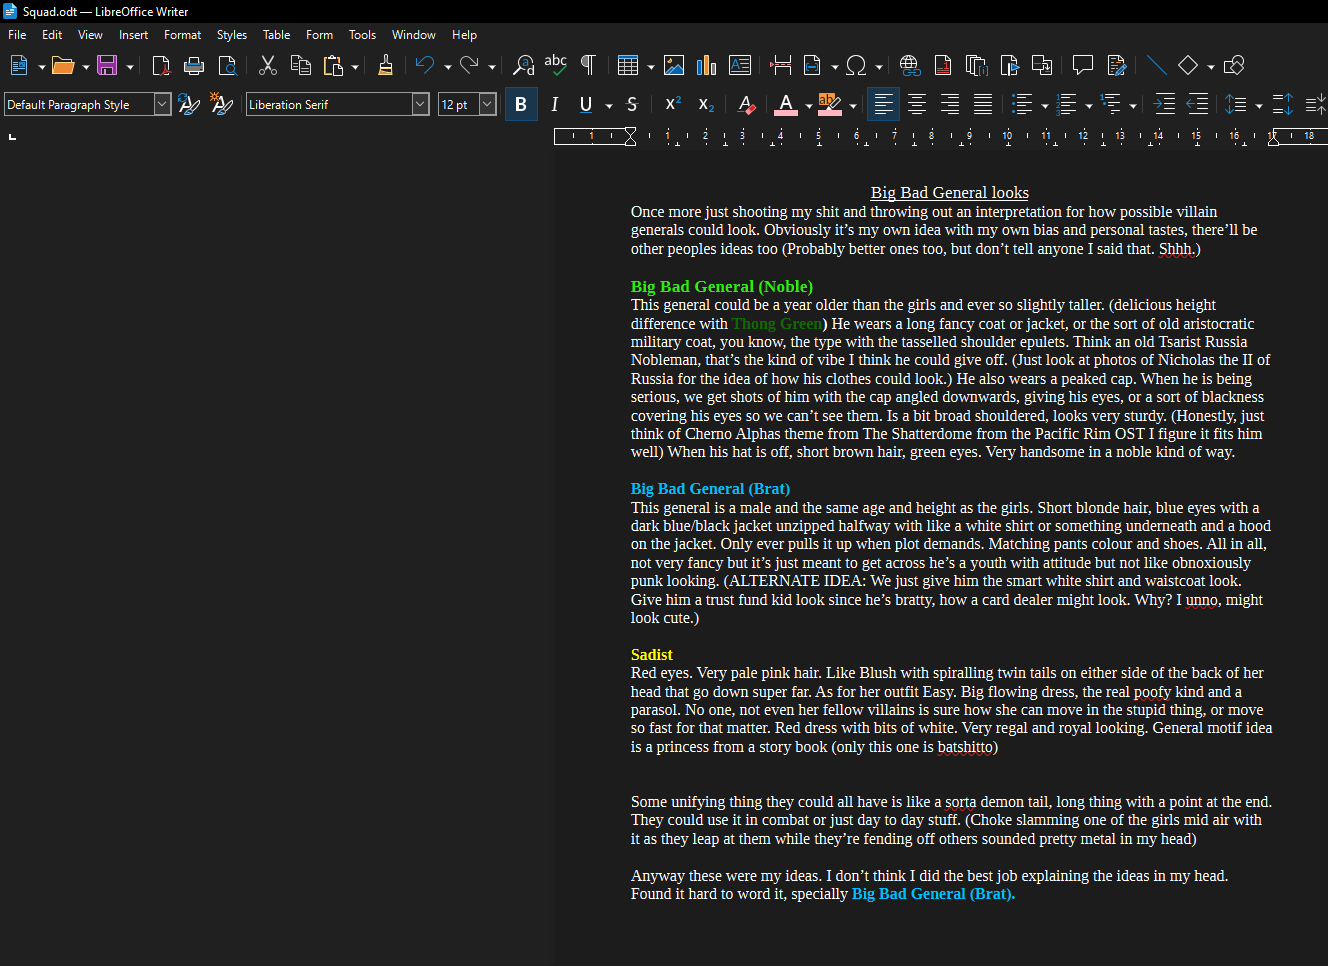Toggle Bold formatting off
The image size is (1328, 966).
coord(521,104)
